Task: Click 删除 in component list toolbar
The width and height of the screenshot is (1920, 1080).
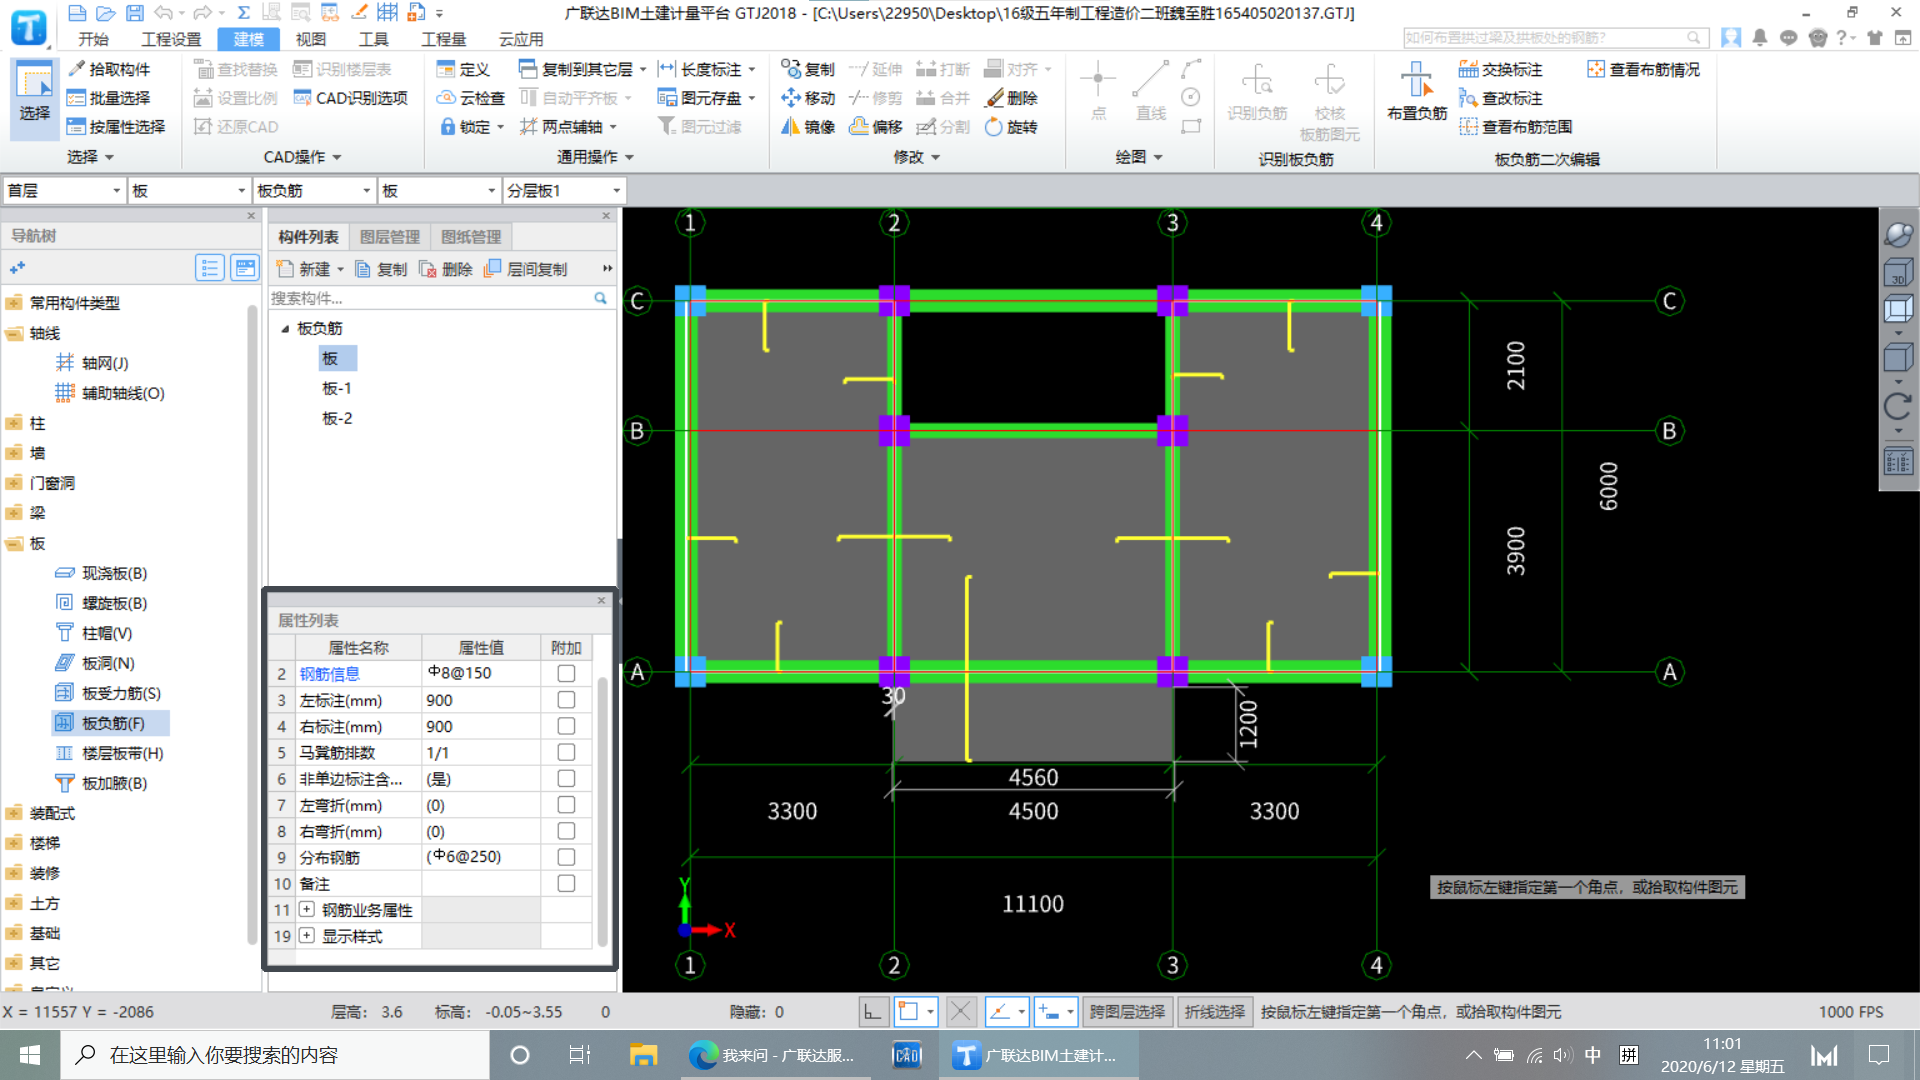Action: [x=446, y=269]
